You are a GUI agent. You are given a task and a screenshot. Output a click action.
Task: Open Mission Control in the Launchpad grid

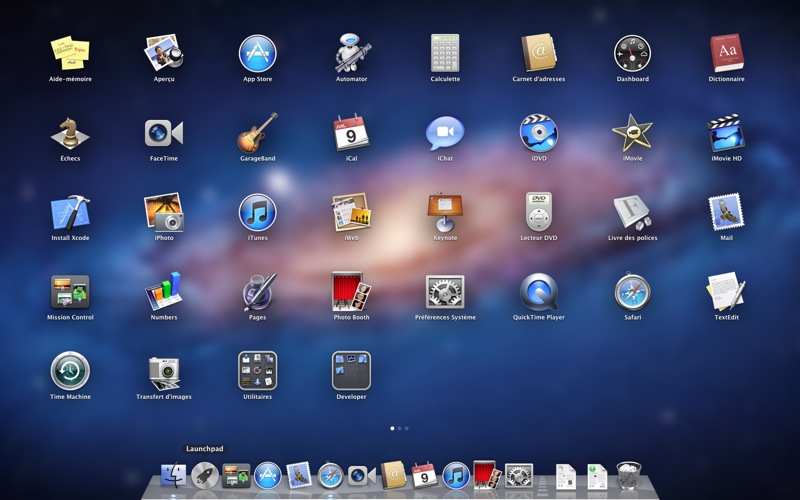click(70, 292)
